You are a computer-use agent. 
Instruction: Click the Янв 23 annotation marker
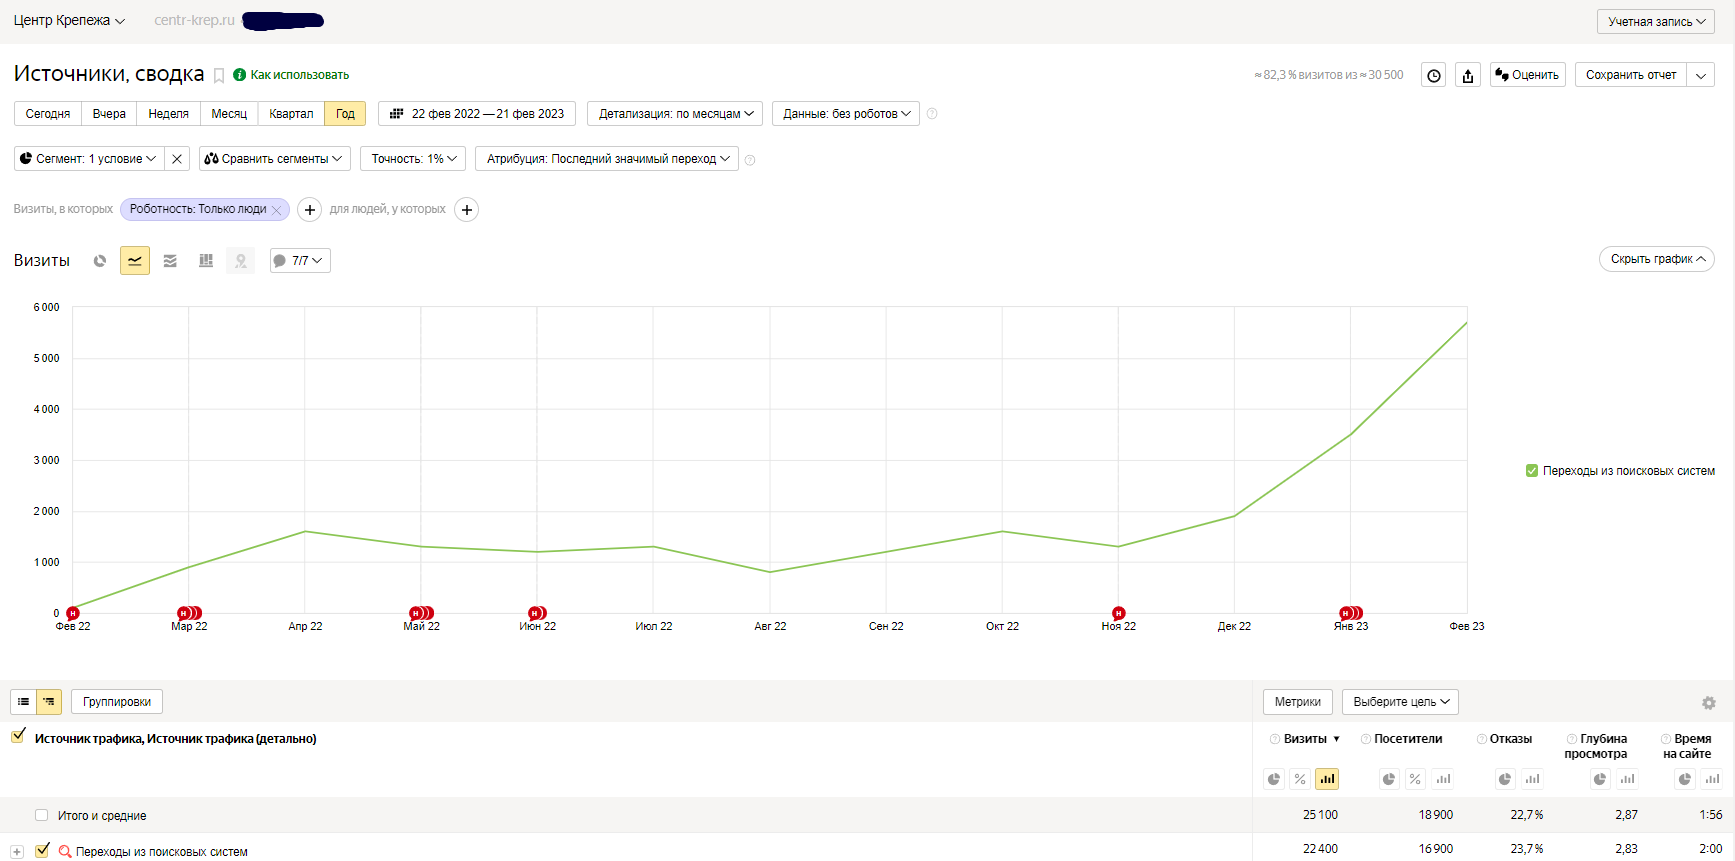1349,613
